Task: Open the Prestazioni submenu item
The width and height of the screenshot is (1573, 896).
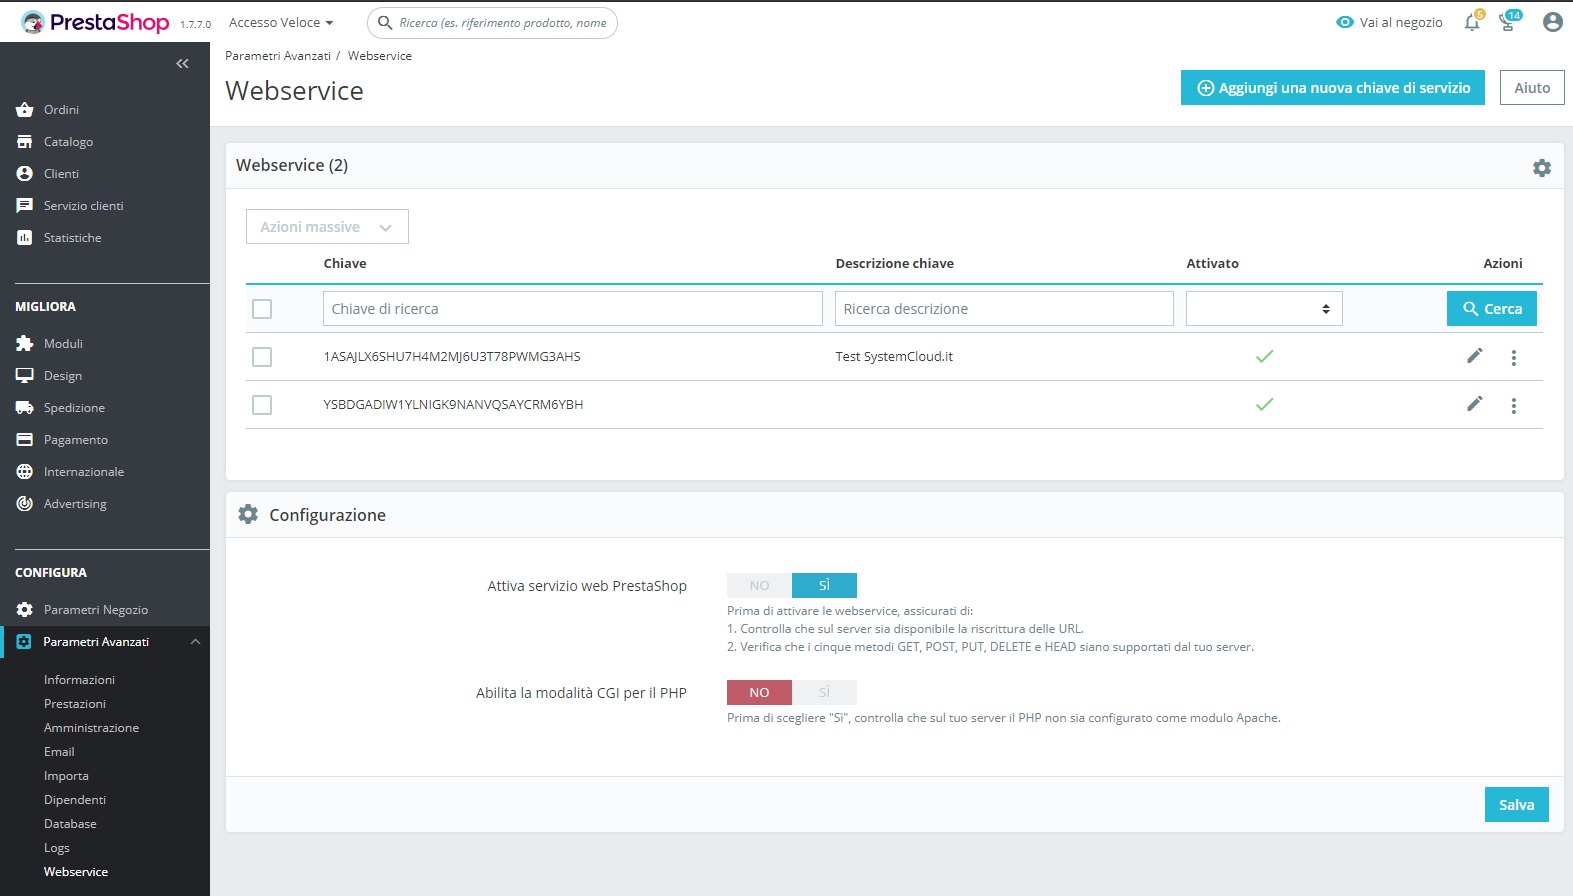Action: (75, 704)
